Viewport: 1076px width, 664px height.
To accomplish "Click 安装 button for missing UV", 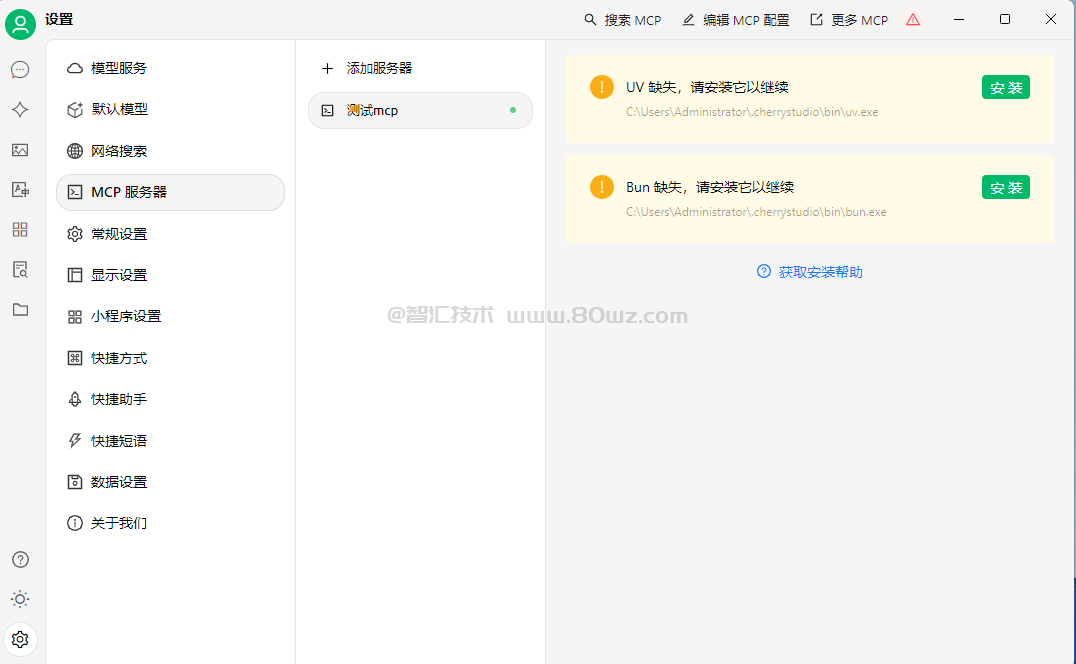I will pyautogui.click(x=1005, y=88).
